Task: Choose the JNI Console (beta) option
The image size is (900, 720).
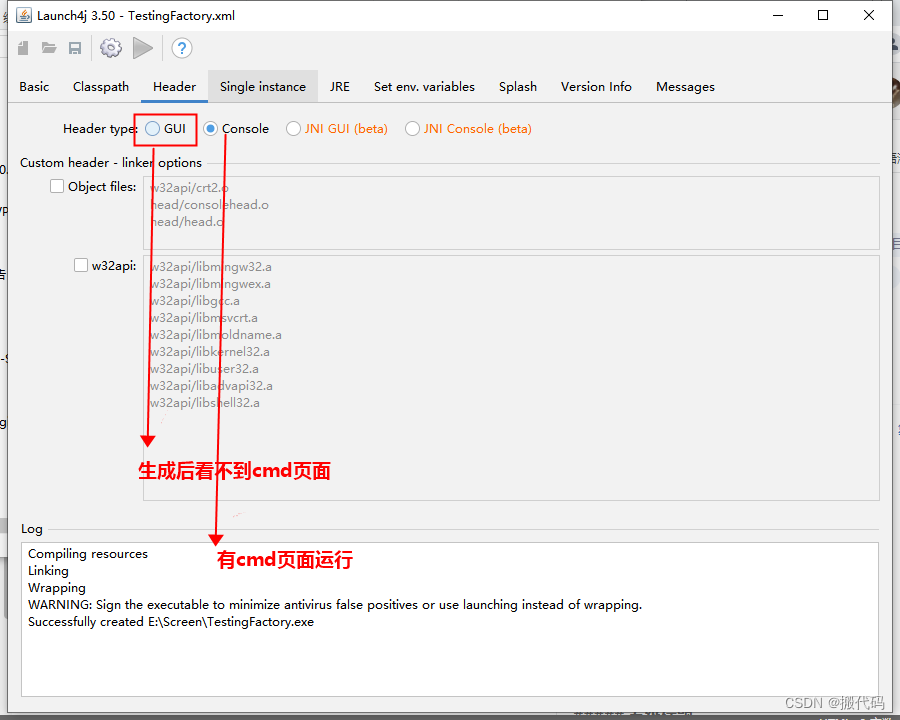Action: [412, 128]
